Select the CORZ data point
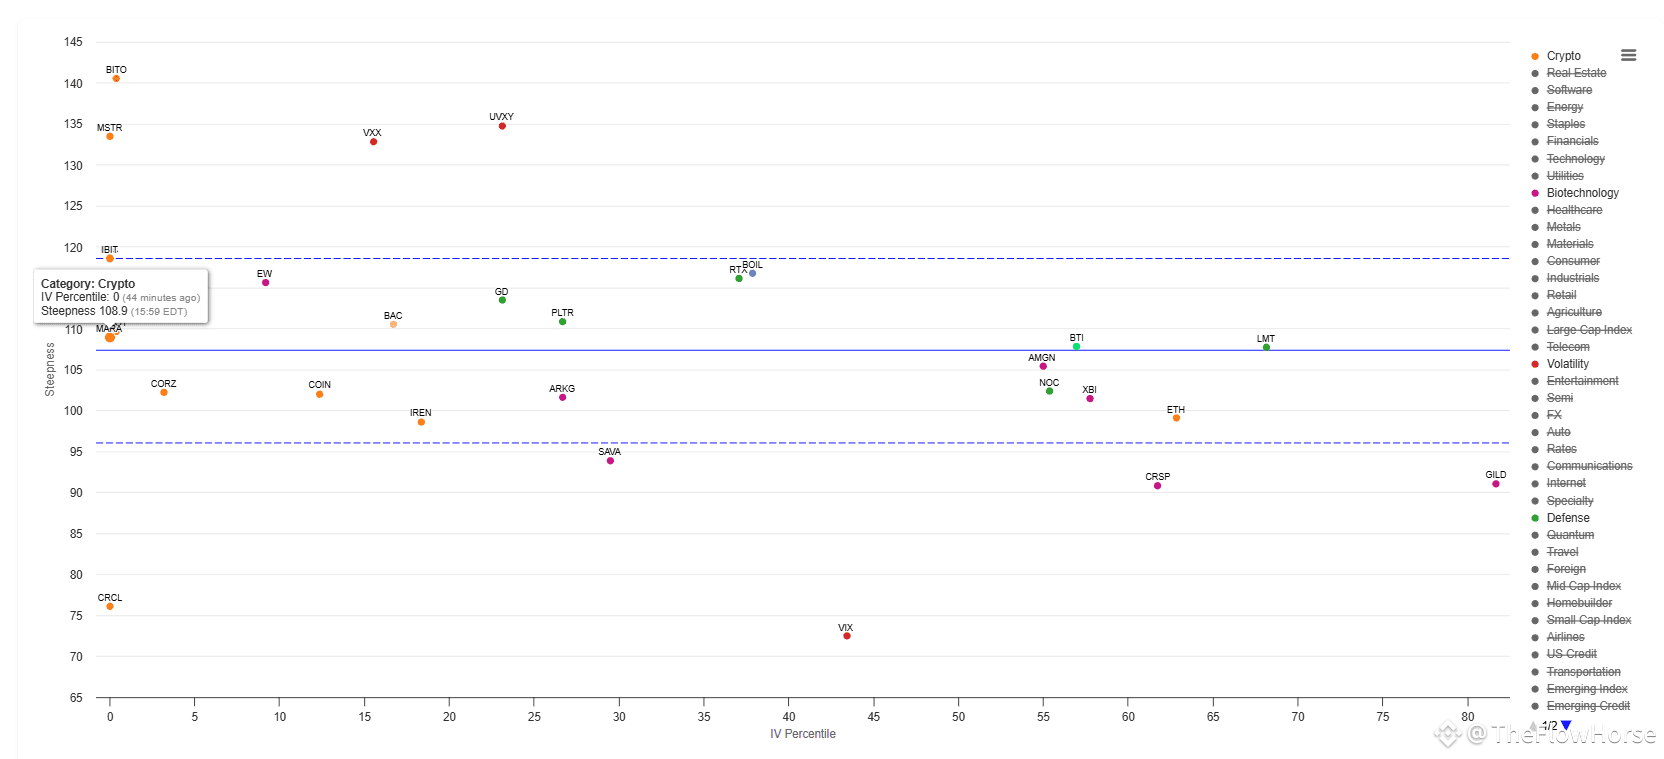Viewport: 1664px width, 759px height. click(164, 392)
